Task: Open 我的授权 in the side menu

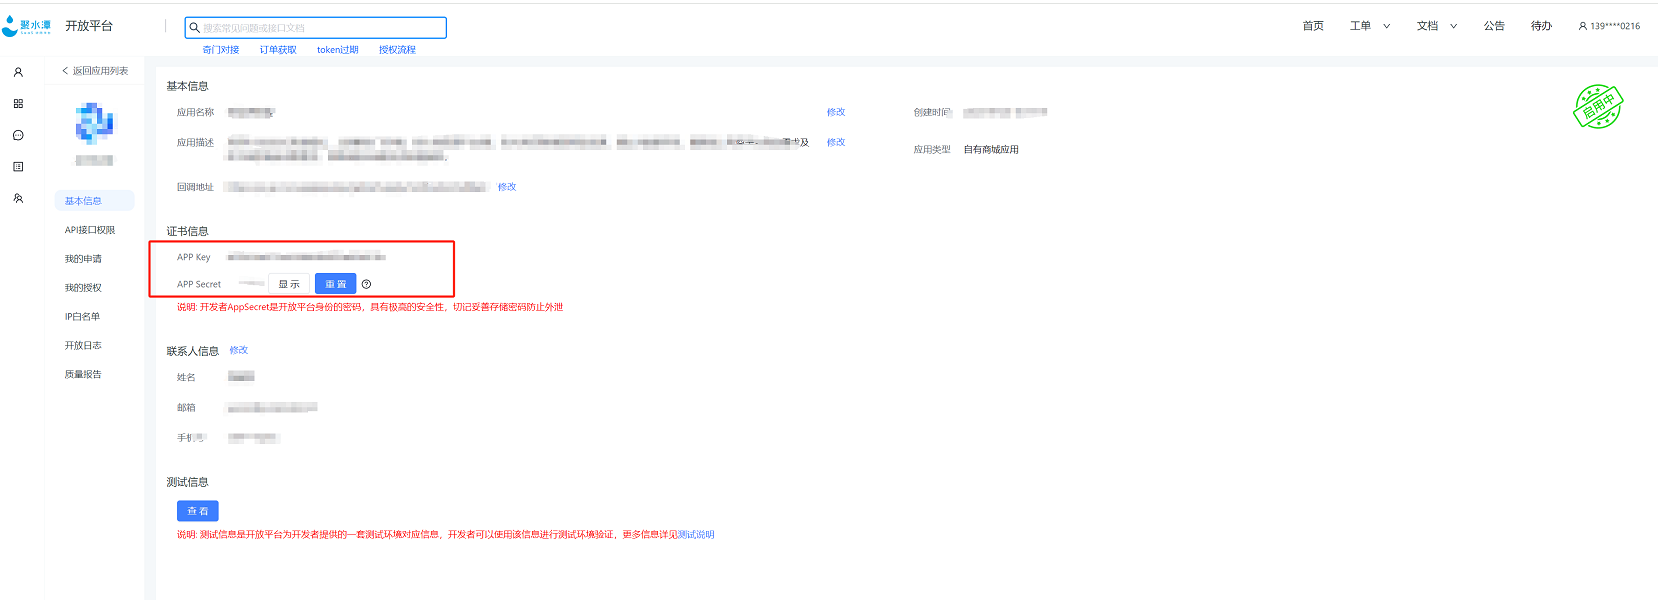Action: pyautogui.click(x=83, y=288)
